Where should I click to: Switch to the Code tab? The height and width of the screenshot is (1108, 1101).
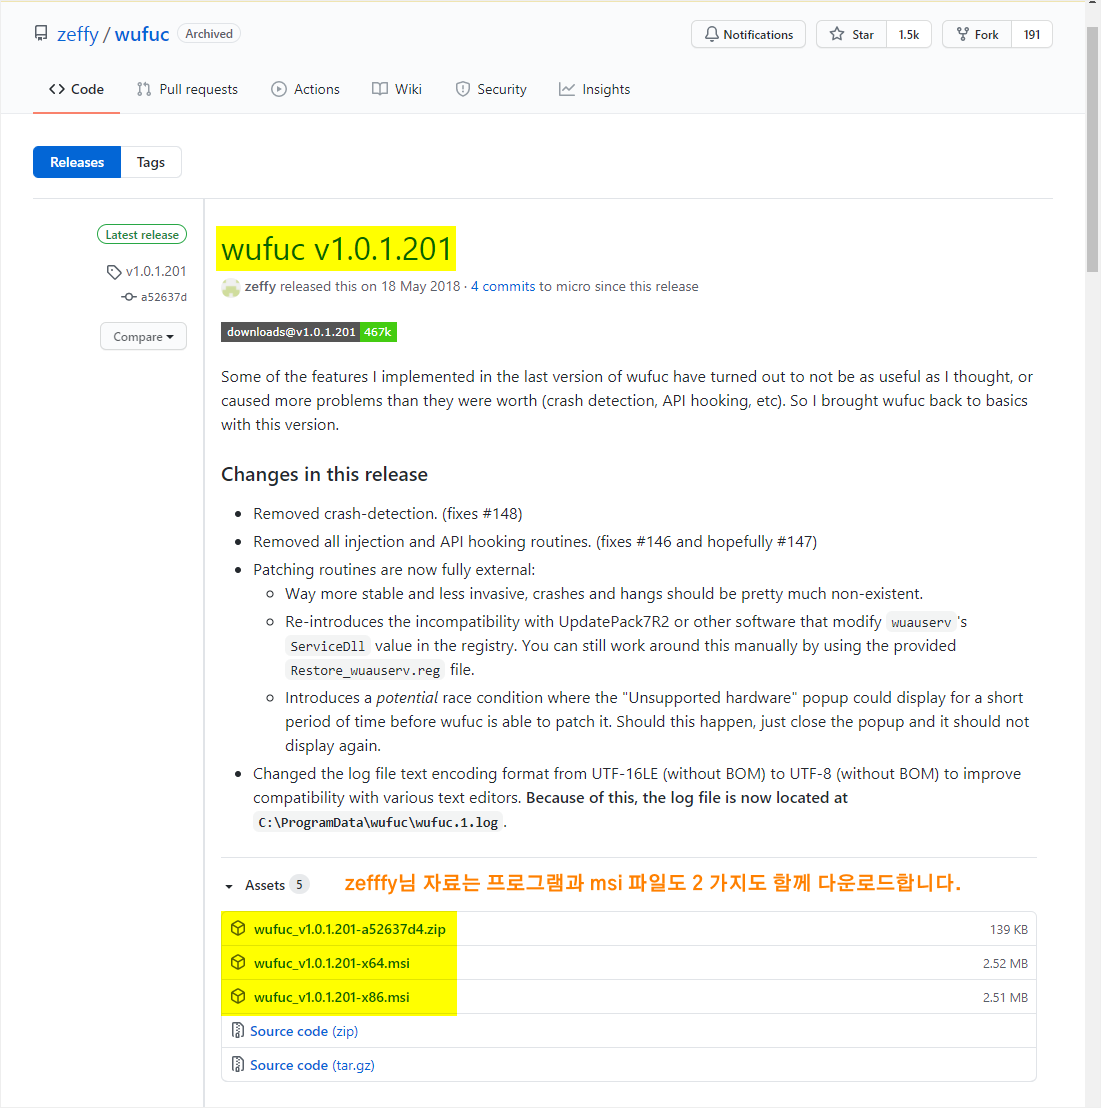[x=76, y=89]
